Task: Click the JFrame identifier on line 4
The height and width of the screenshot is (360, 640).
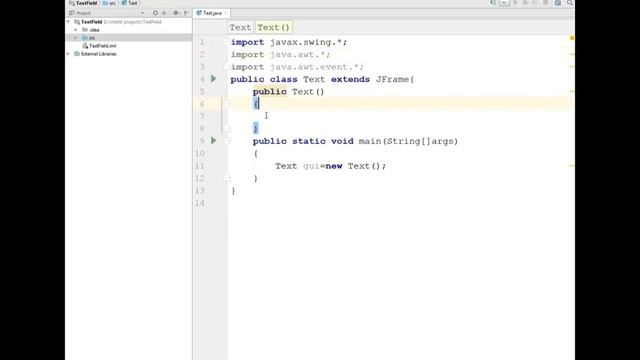Action: point(392,79)
